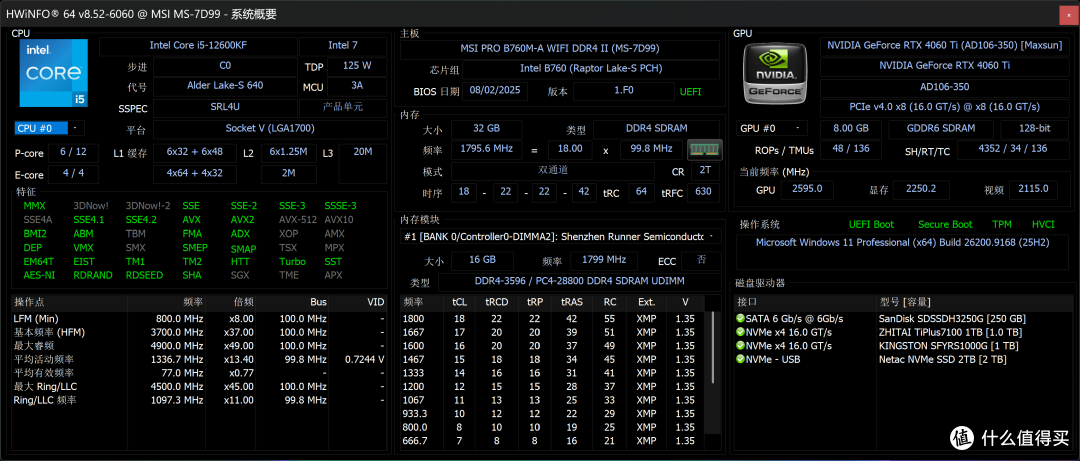
Task: Click the 1097.3 MHz Ring/LLC frequency
Action: (x=177, y=400)
